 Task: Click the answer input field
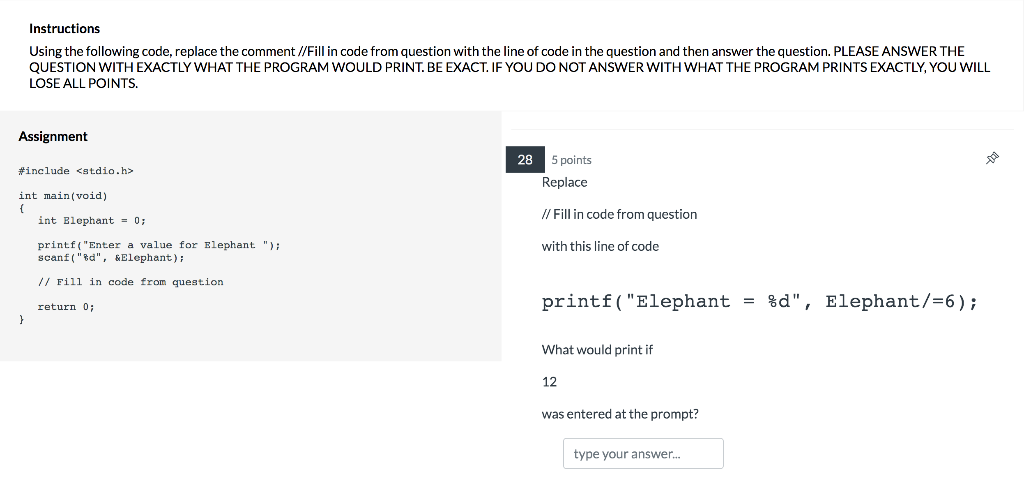643,453
